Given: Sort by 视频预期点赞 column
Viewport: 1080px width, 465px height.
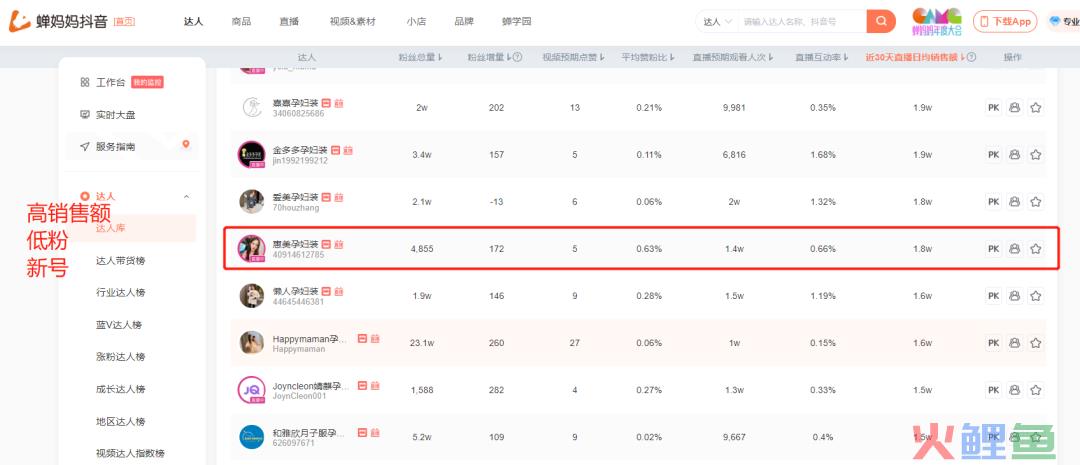Looking at the screenshot, I should point(573,57).
